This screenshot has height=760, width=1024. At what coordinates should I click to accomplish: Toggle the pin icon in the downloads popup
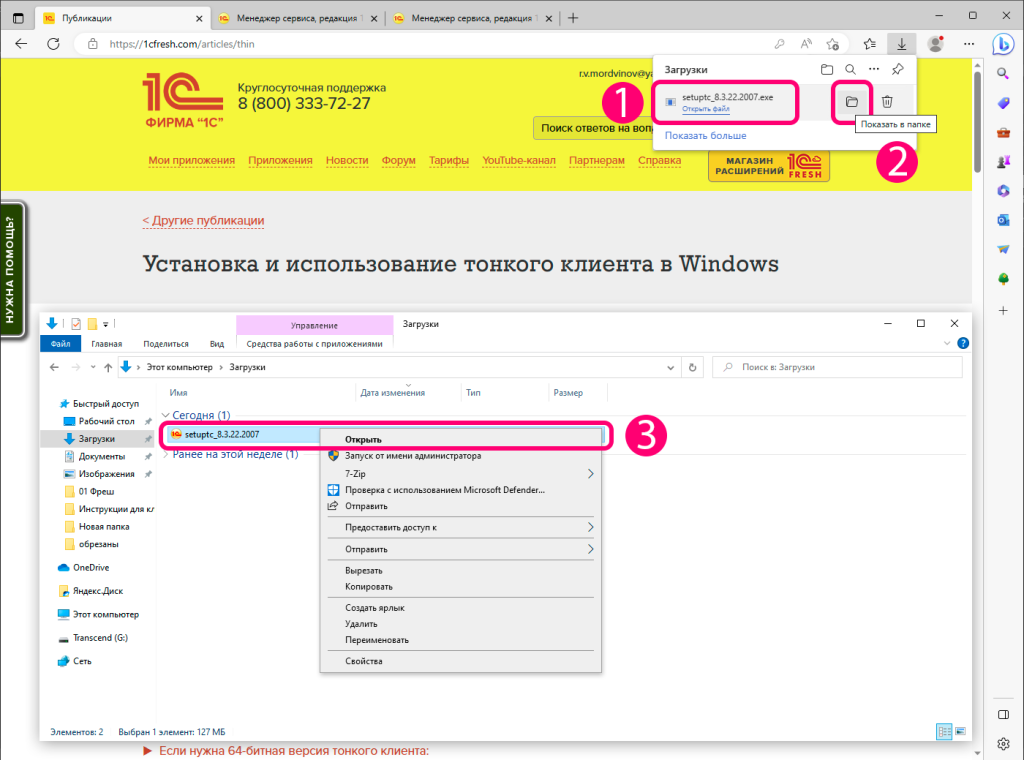pos(897,70)
